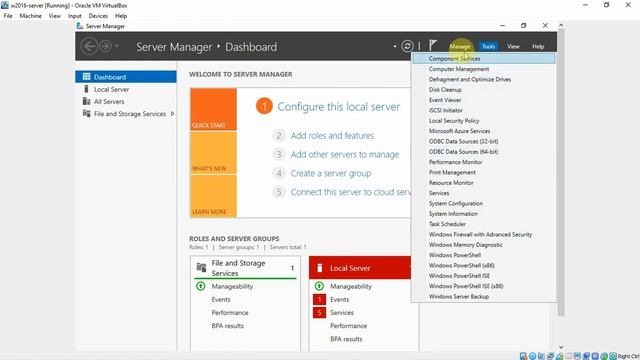Open System Configuration
This screenshot has height=360, width=640.
coord(484,203)
